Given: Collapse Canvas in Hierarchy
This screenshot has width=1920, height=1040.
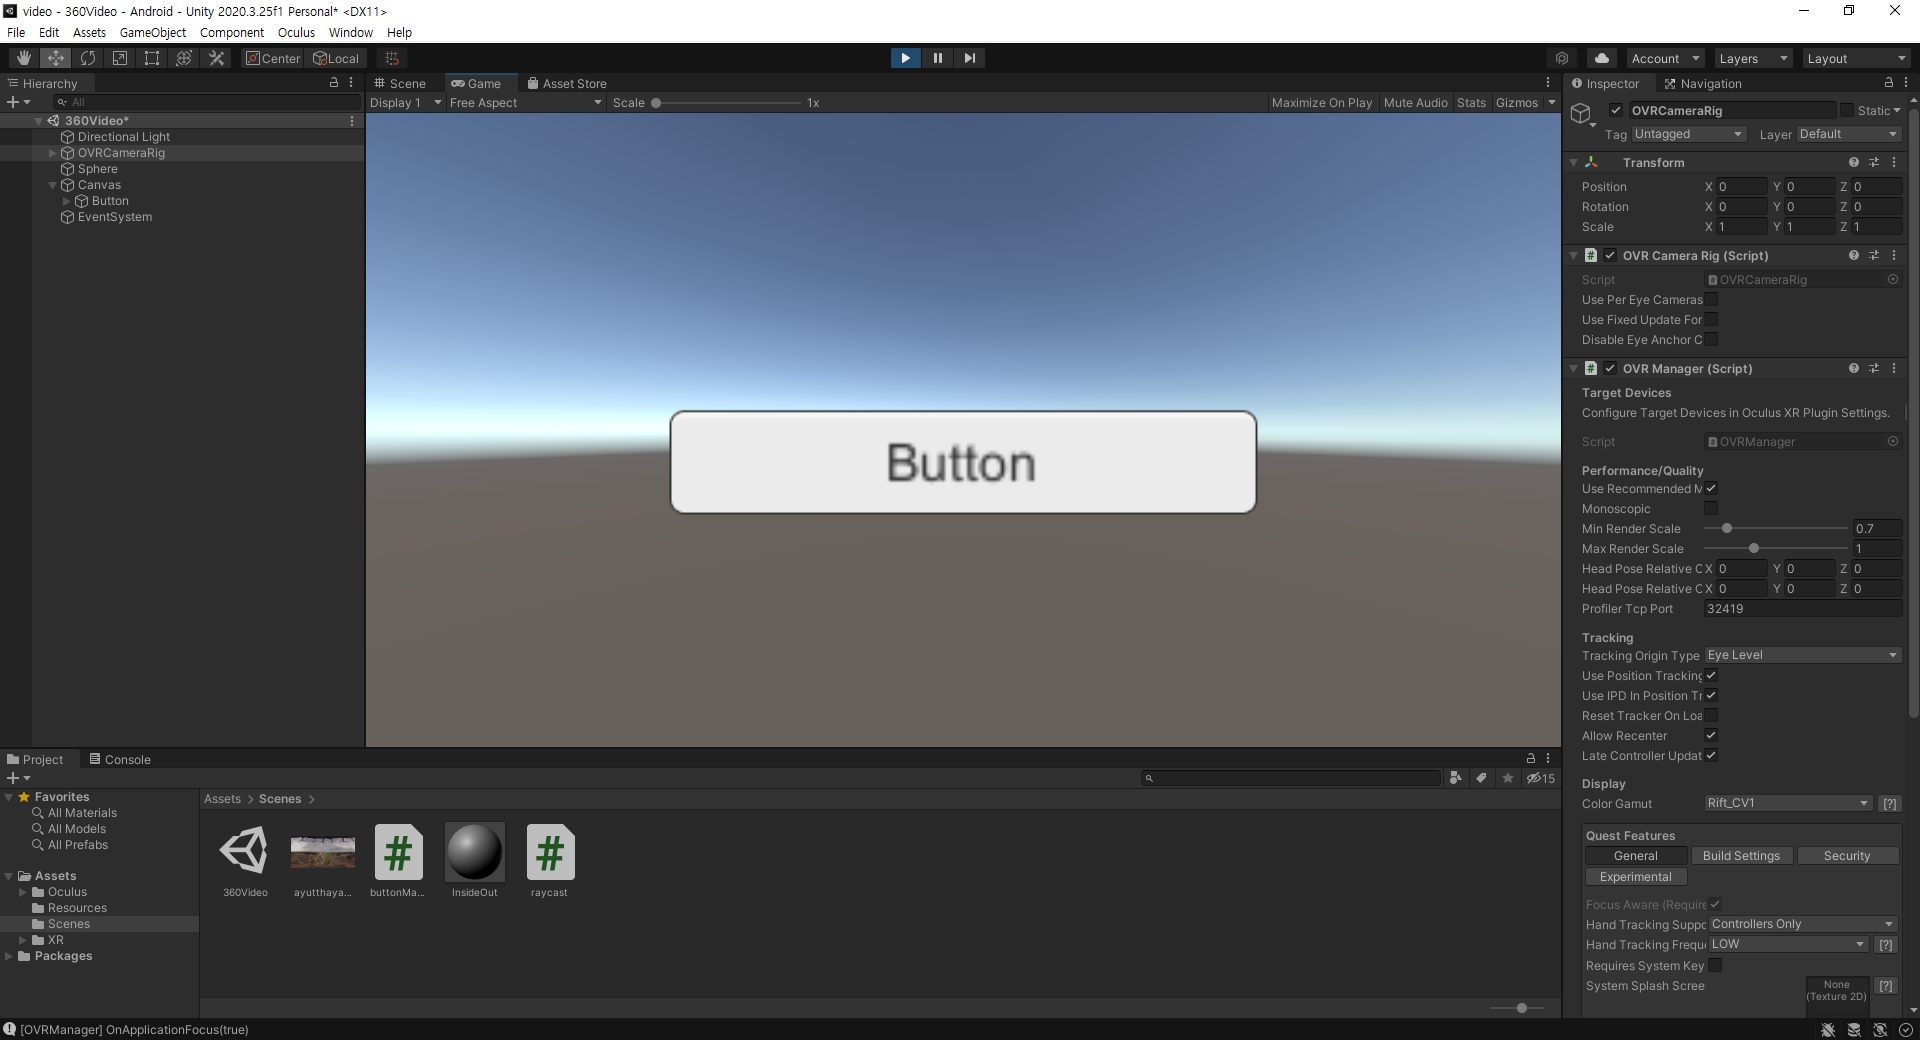Looking at the screenshot, I should tap(53, 185).
